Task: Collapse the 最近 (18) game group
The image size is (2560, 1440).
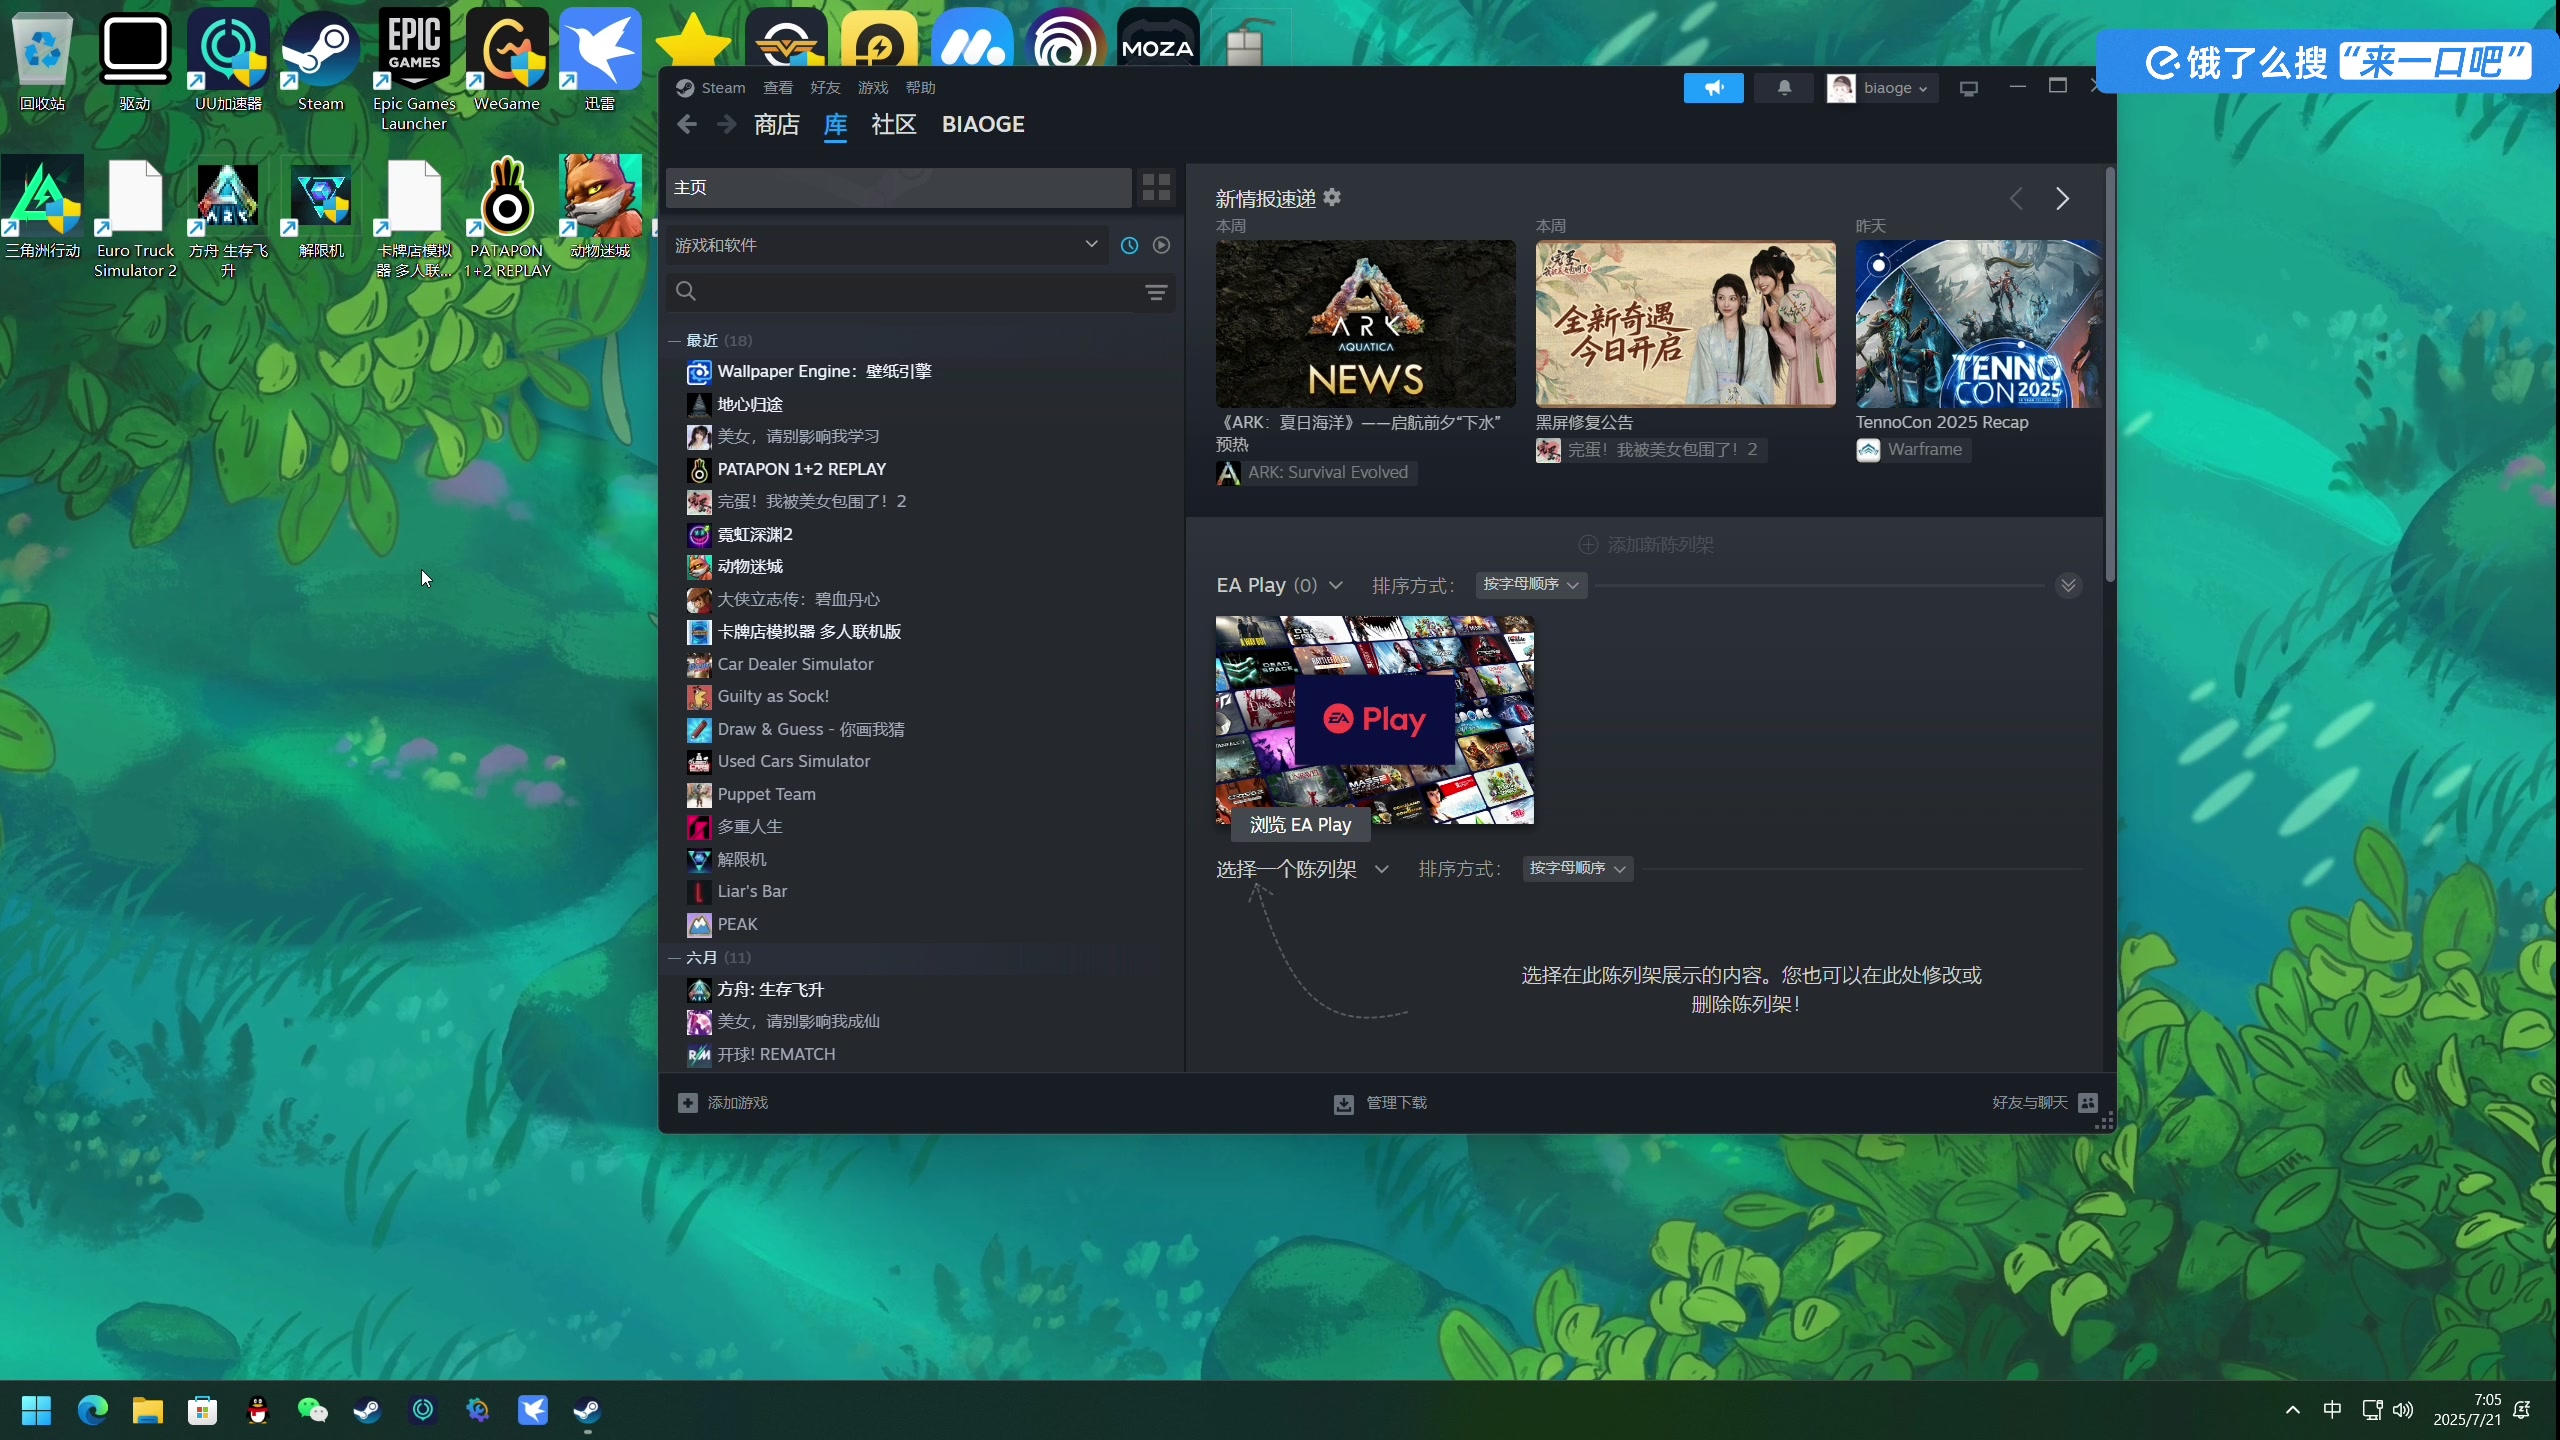Action: click(x=674, y=341)
